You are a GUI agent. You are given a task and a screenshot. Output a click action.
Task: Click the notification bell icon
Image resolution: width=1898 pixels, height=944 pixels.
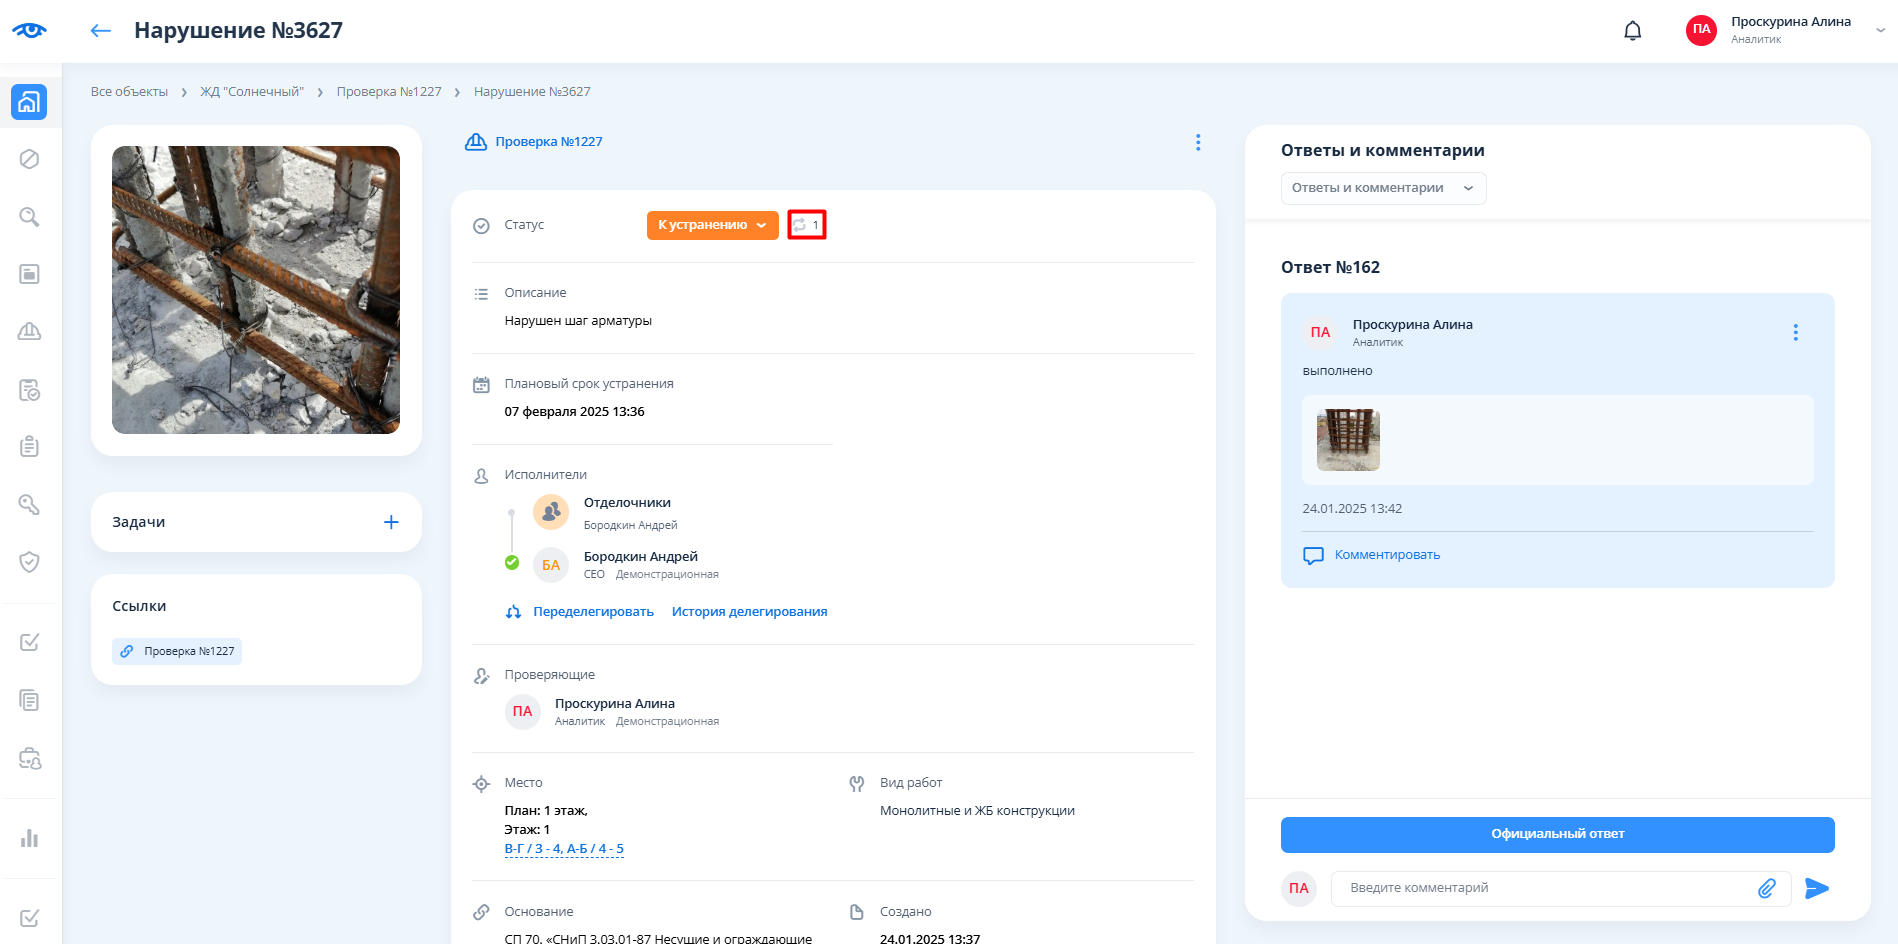pos(1632,31)
